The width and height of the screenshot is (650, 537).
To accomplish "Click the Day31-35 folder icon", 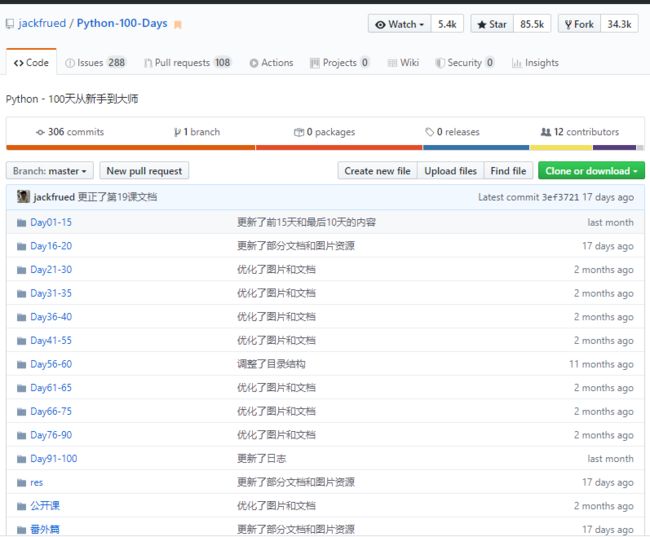I will [22, 294].
